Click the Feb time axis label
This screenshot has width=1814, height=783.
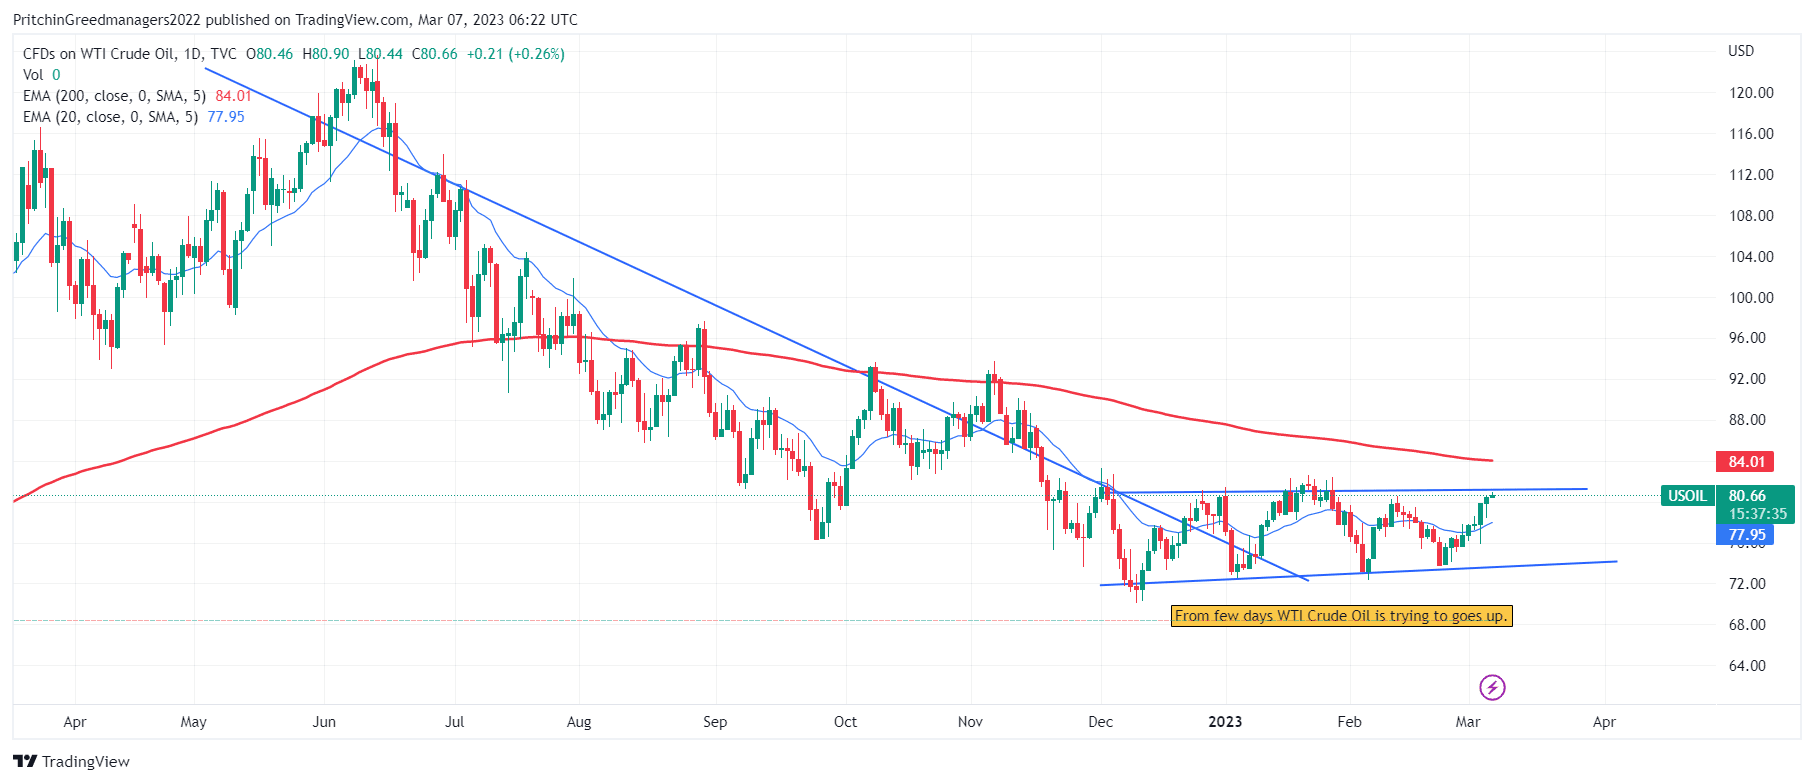(1349, 722)
